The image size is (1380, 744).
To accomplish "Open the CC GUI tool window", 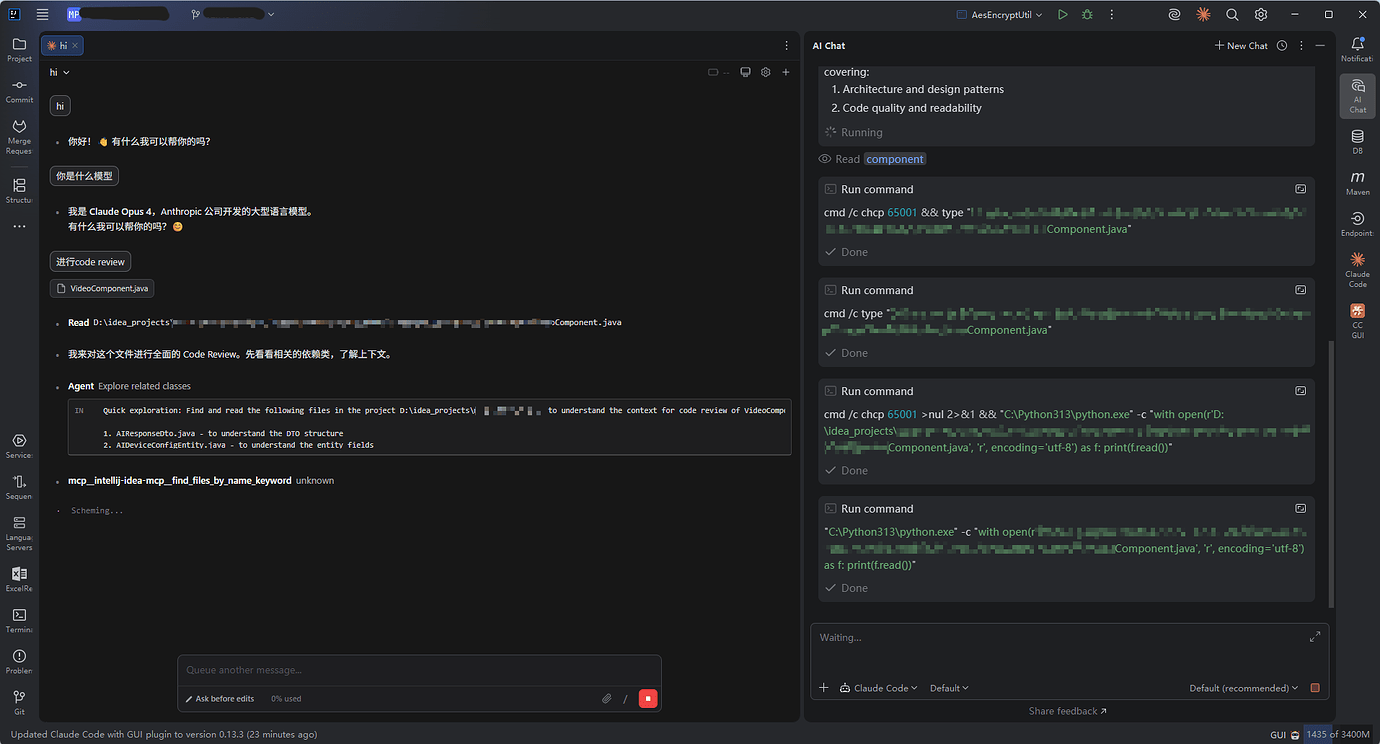I will 1358,322.
